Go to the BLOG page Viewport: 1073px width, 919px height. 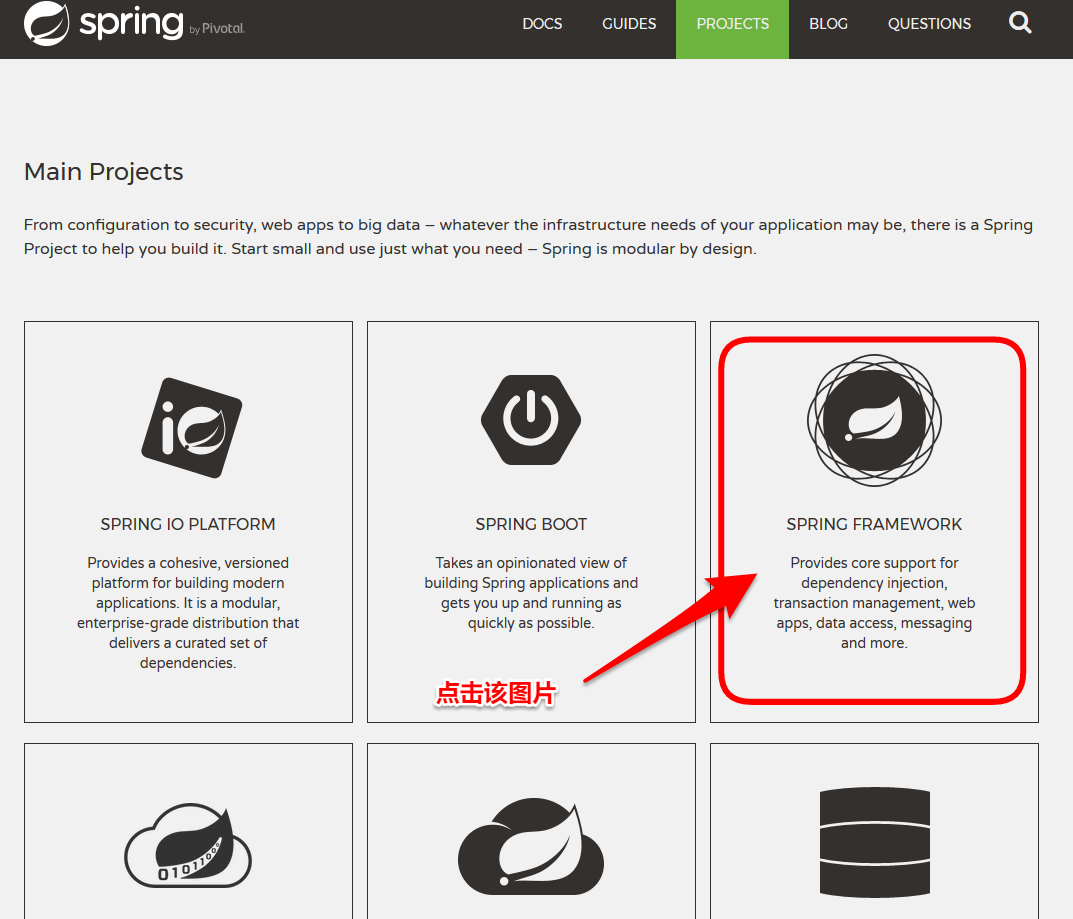tap(828, 24)
